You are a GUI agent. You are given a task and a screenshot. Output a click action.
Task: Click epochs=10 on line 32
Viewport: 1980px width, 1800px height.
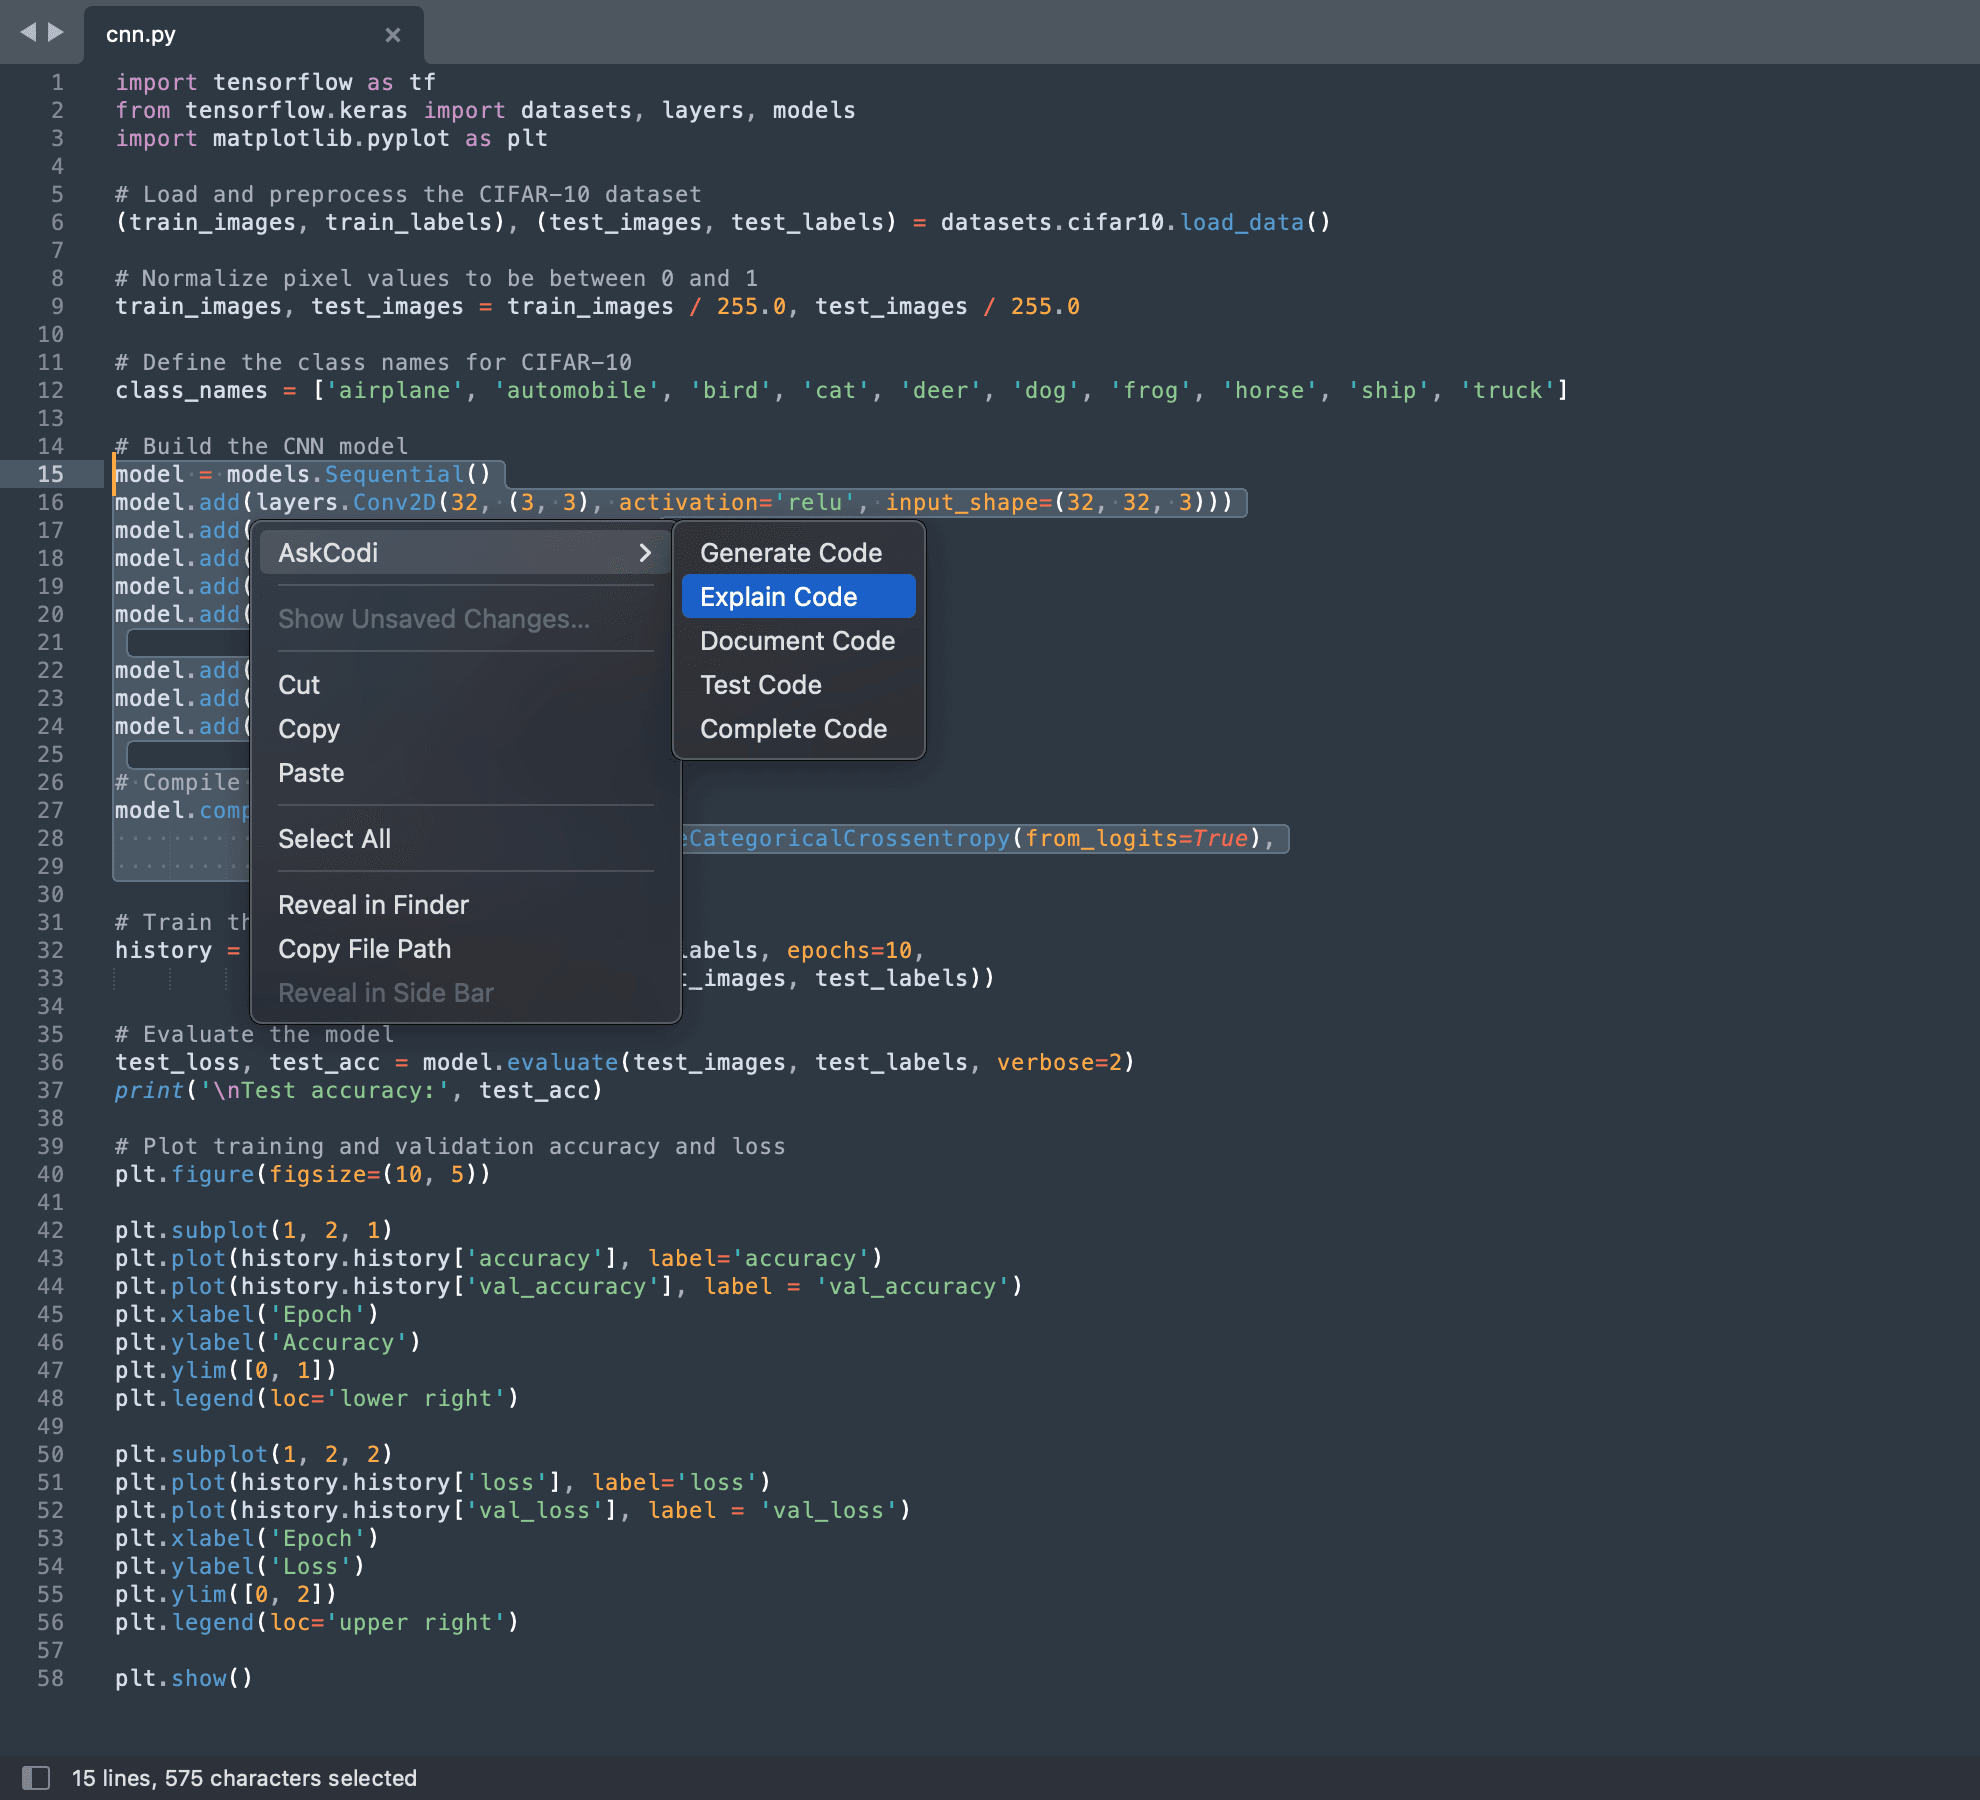click(849, 950)
